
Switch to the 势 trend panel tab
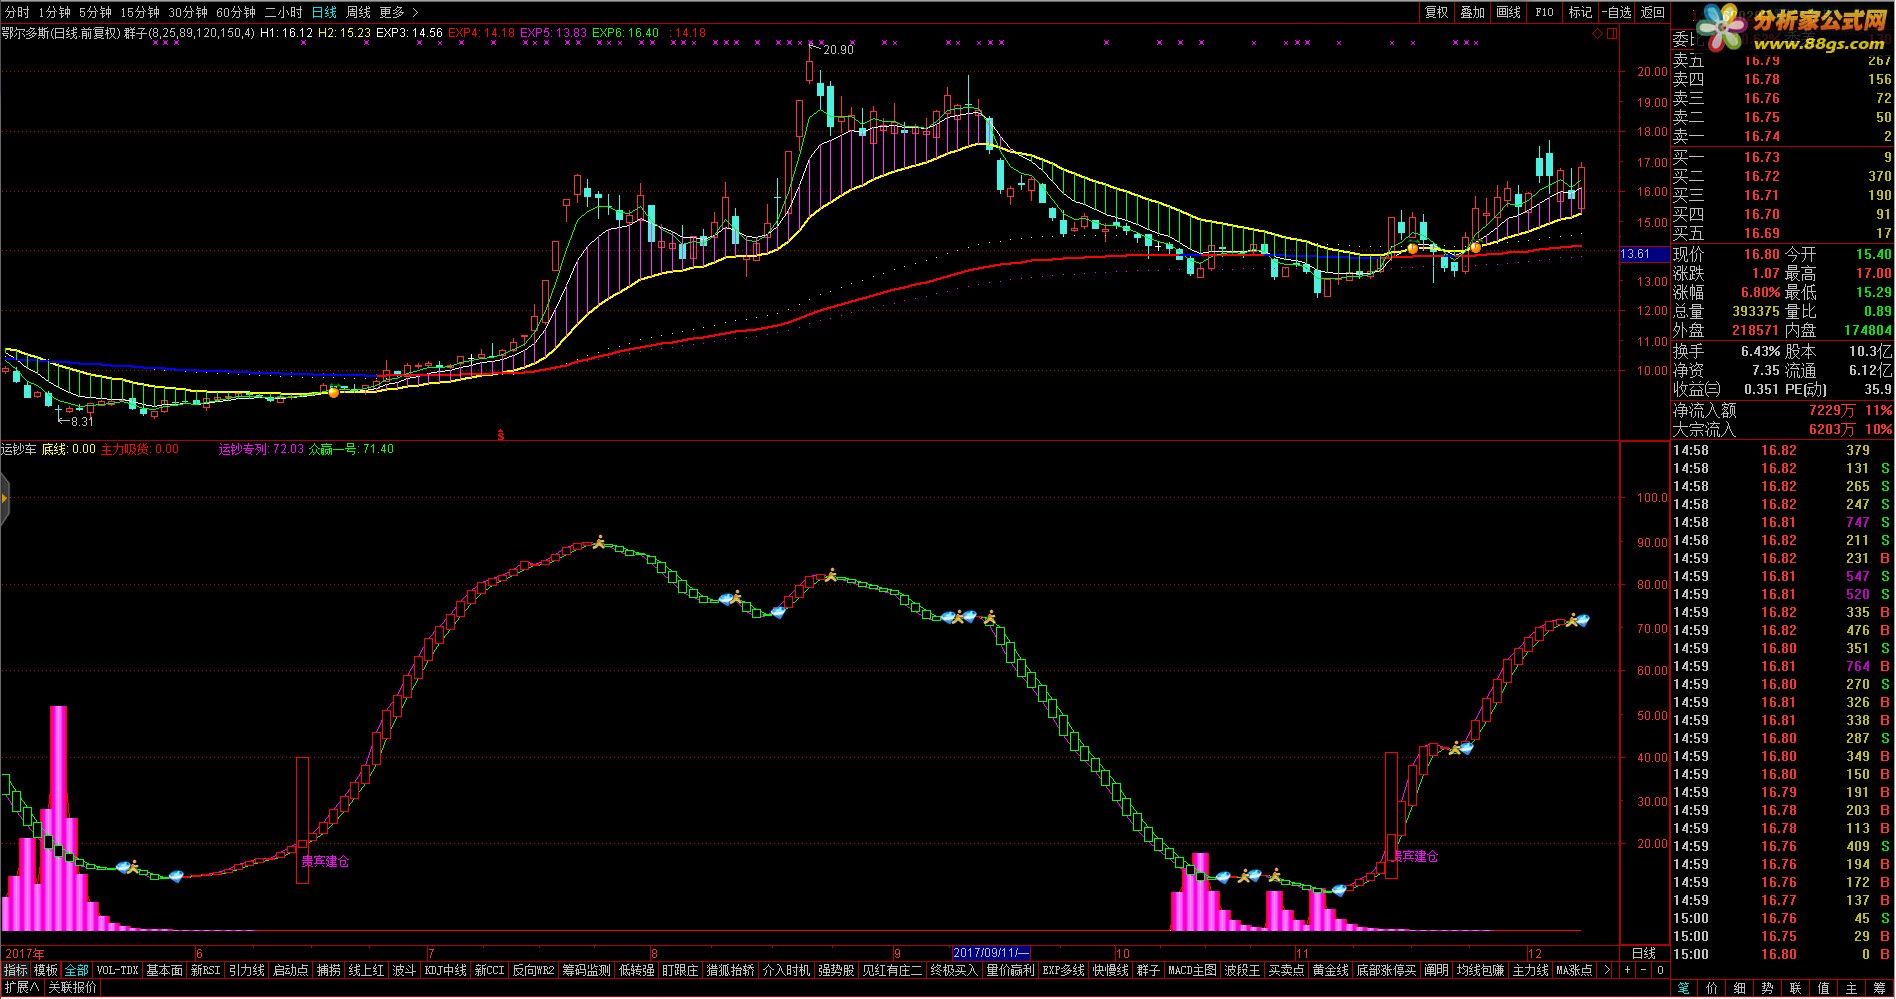coord(1768,988)
